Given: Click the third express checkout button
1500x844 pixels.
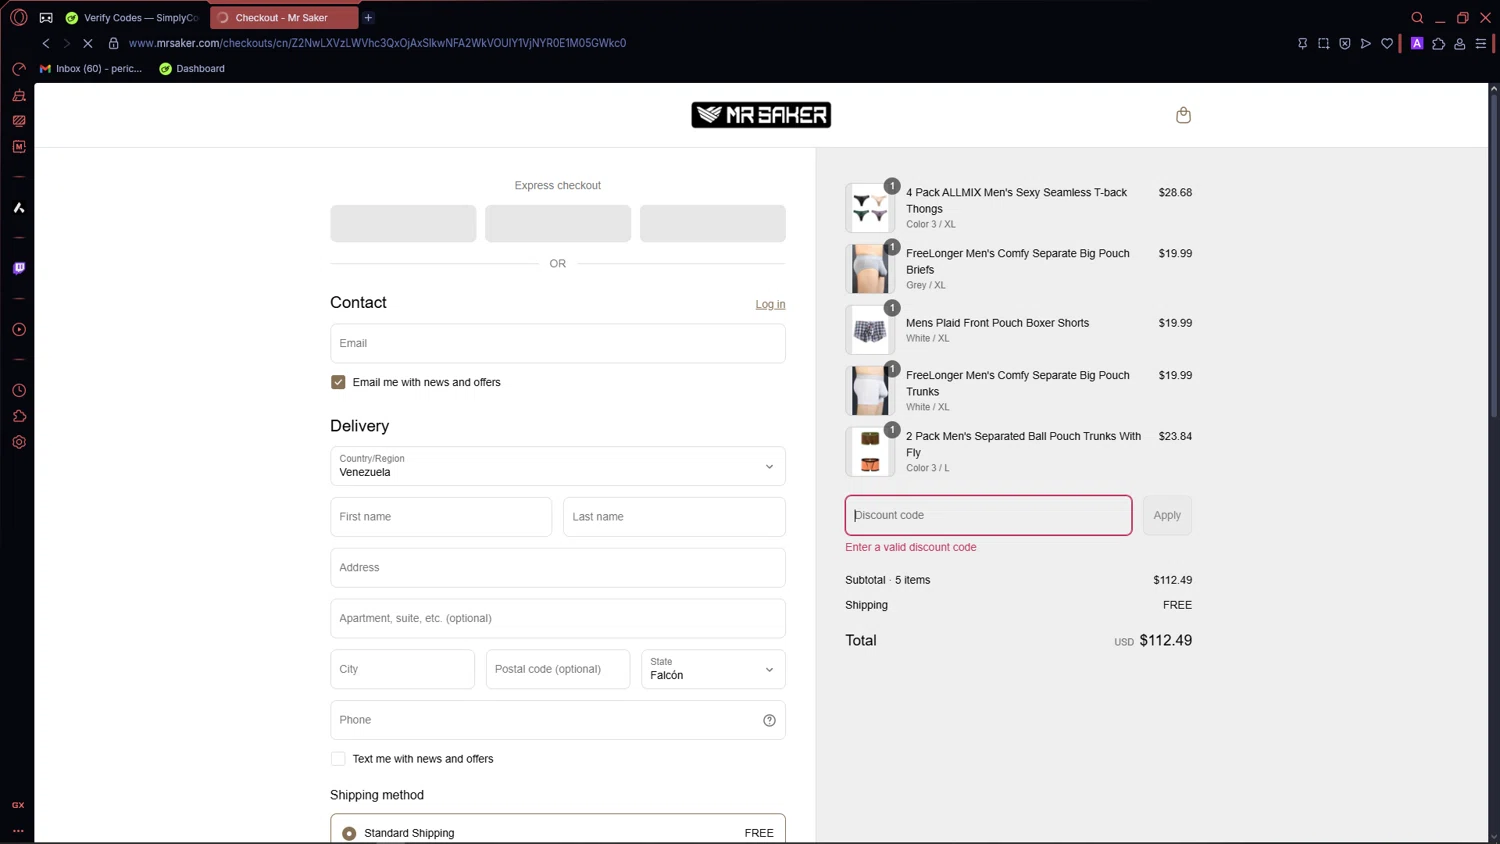Looking at the screenshot, I should tap(713, 223).
